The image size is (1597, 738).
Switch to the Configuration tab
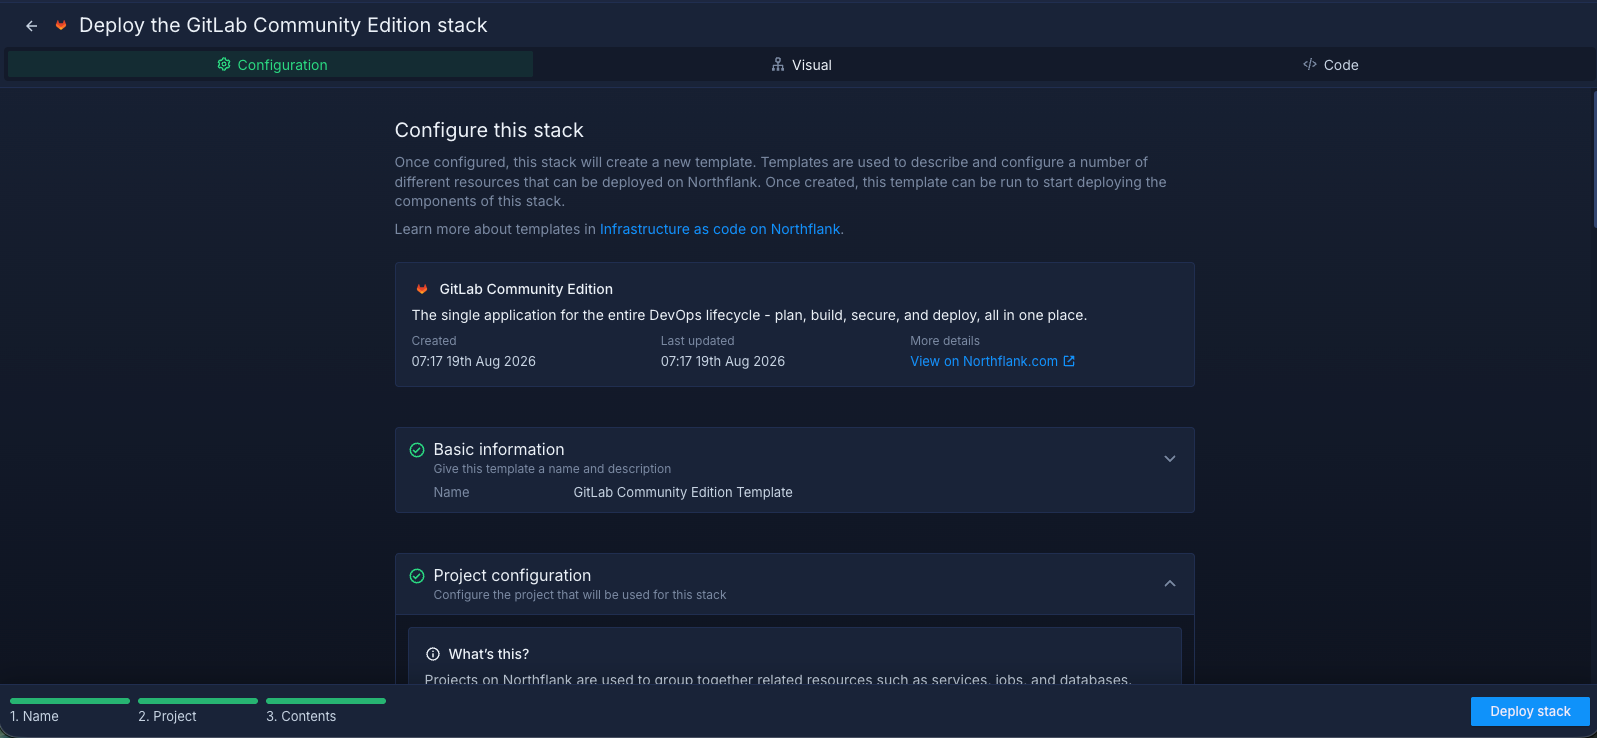[271, 65]
